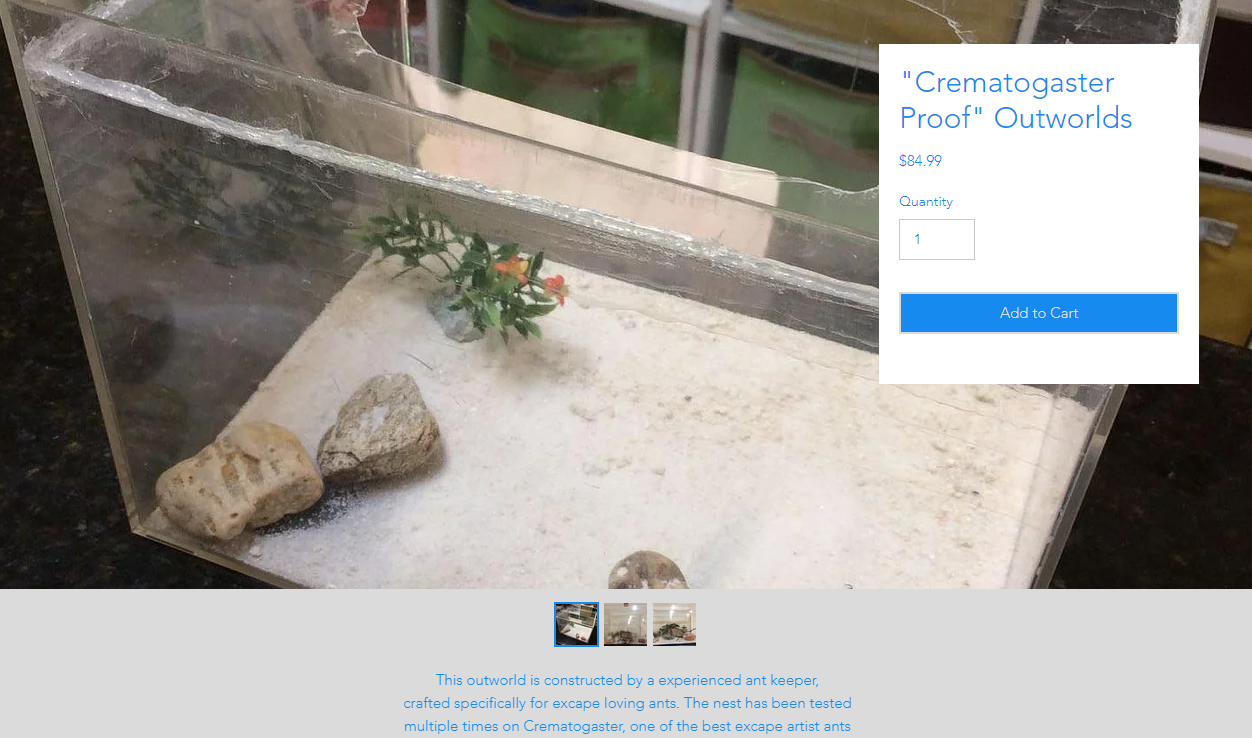Add the outworld to cart
This screenshot has width=1252, height=738.
[1038, 313]
